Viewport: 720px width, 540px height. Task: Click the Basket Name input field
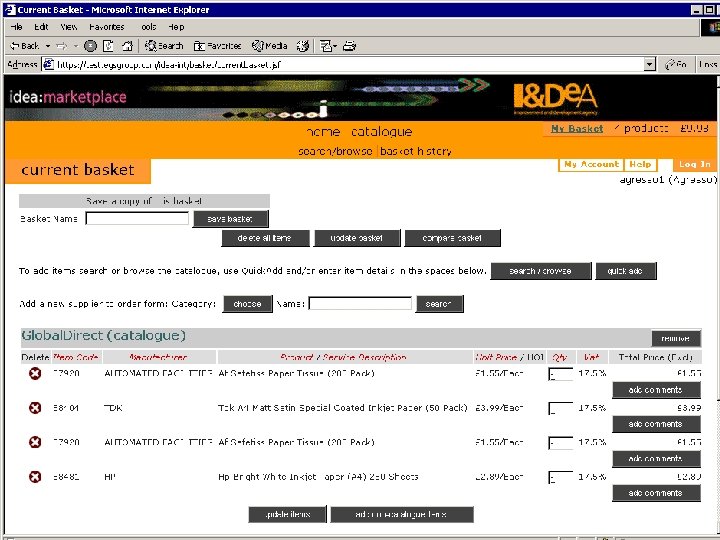(x=137, y=219)
